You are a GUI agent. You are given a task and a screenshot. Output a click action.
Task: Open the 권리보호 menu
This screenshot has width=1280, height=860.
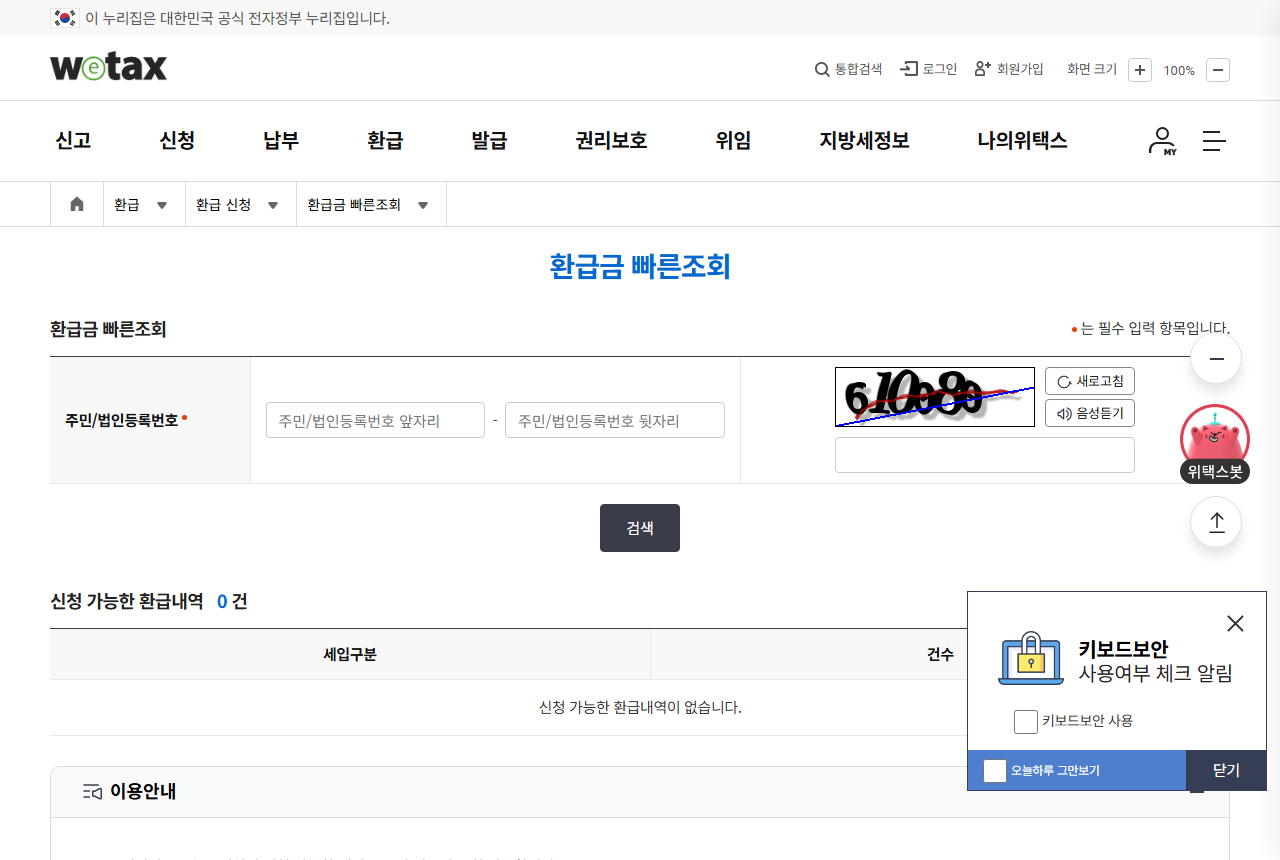pyautogui.click(x=611, y=141)
